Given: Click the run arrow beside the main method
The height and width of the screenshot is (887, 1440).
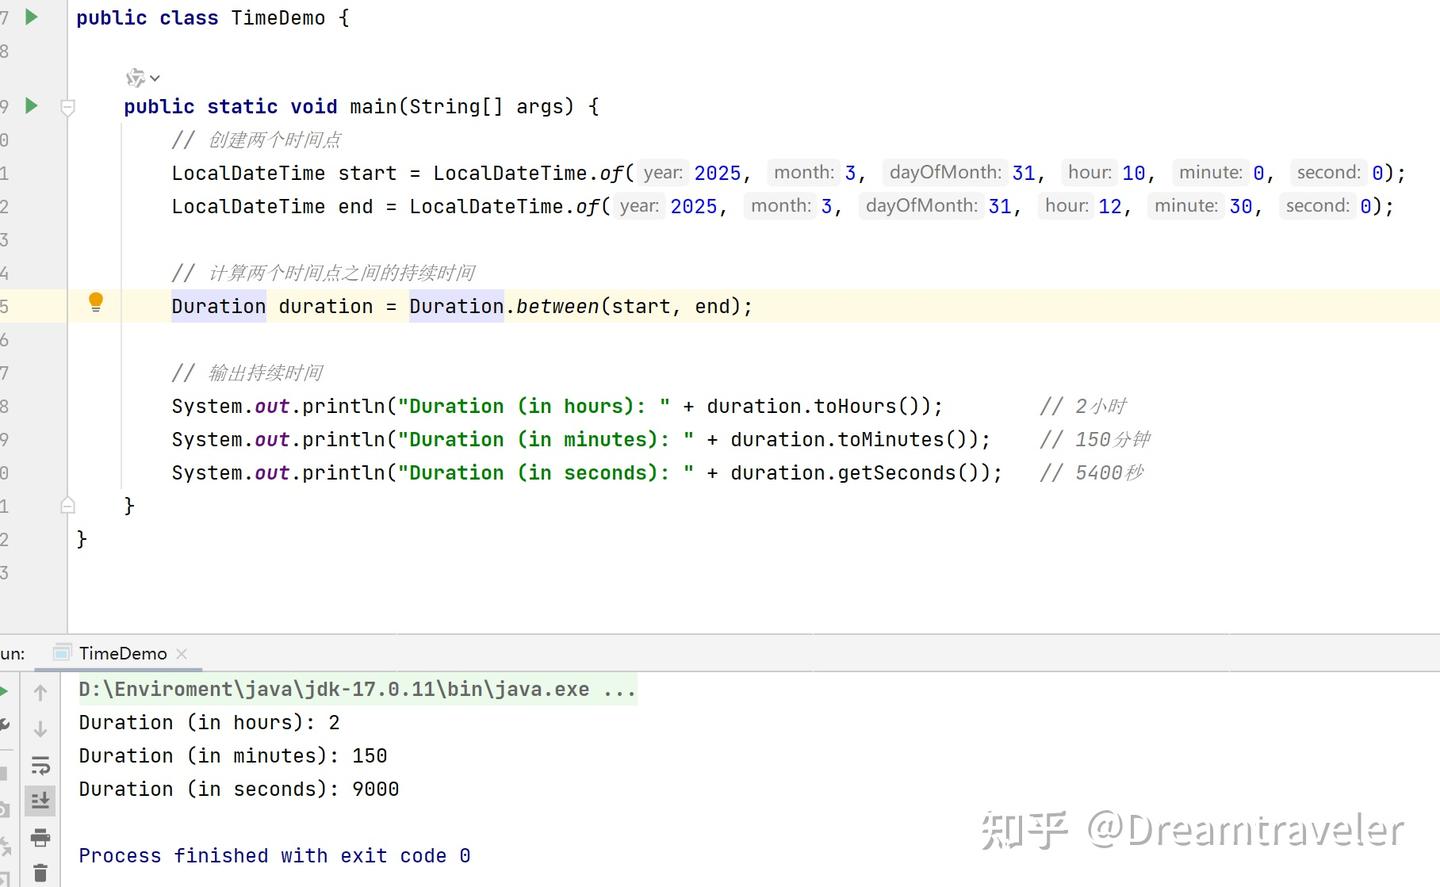Looking at the screenshot, I should [31, 105].
